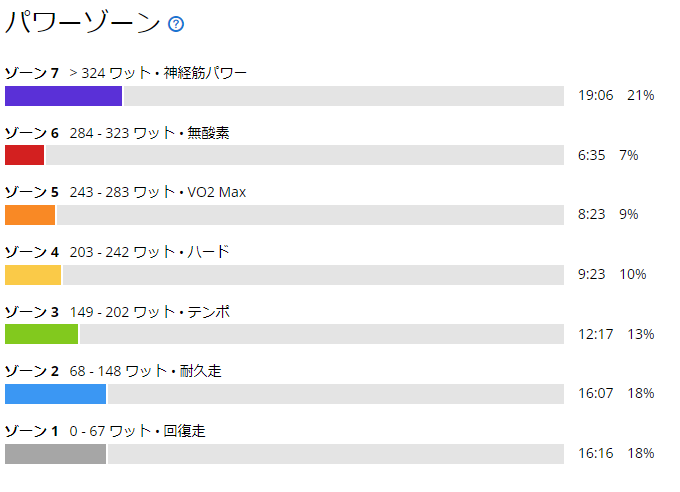Open the power zones help icon
680x492 pixels.
[176, 24]
